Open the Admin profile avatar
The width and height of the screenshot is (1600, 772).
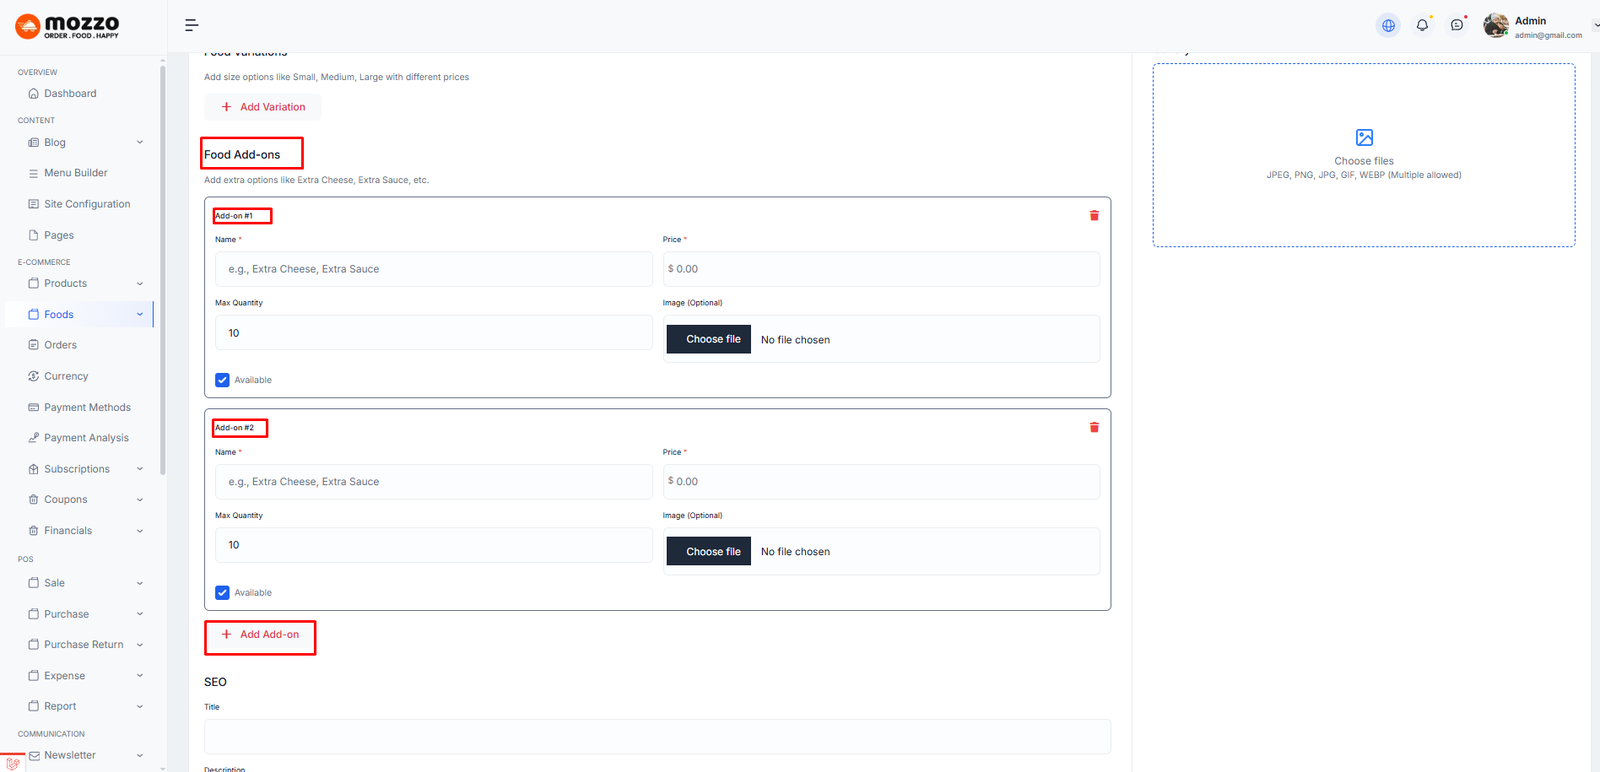1496,25
